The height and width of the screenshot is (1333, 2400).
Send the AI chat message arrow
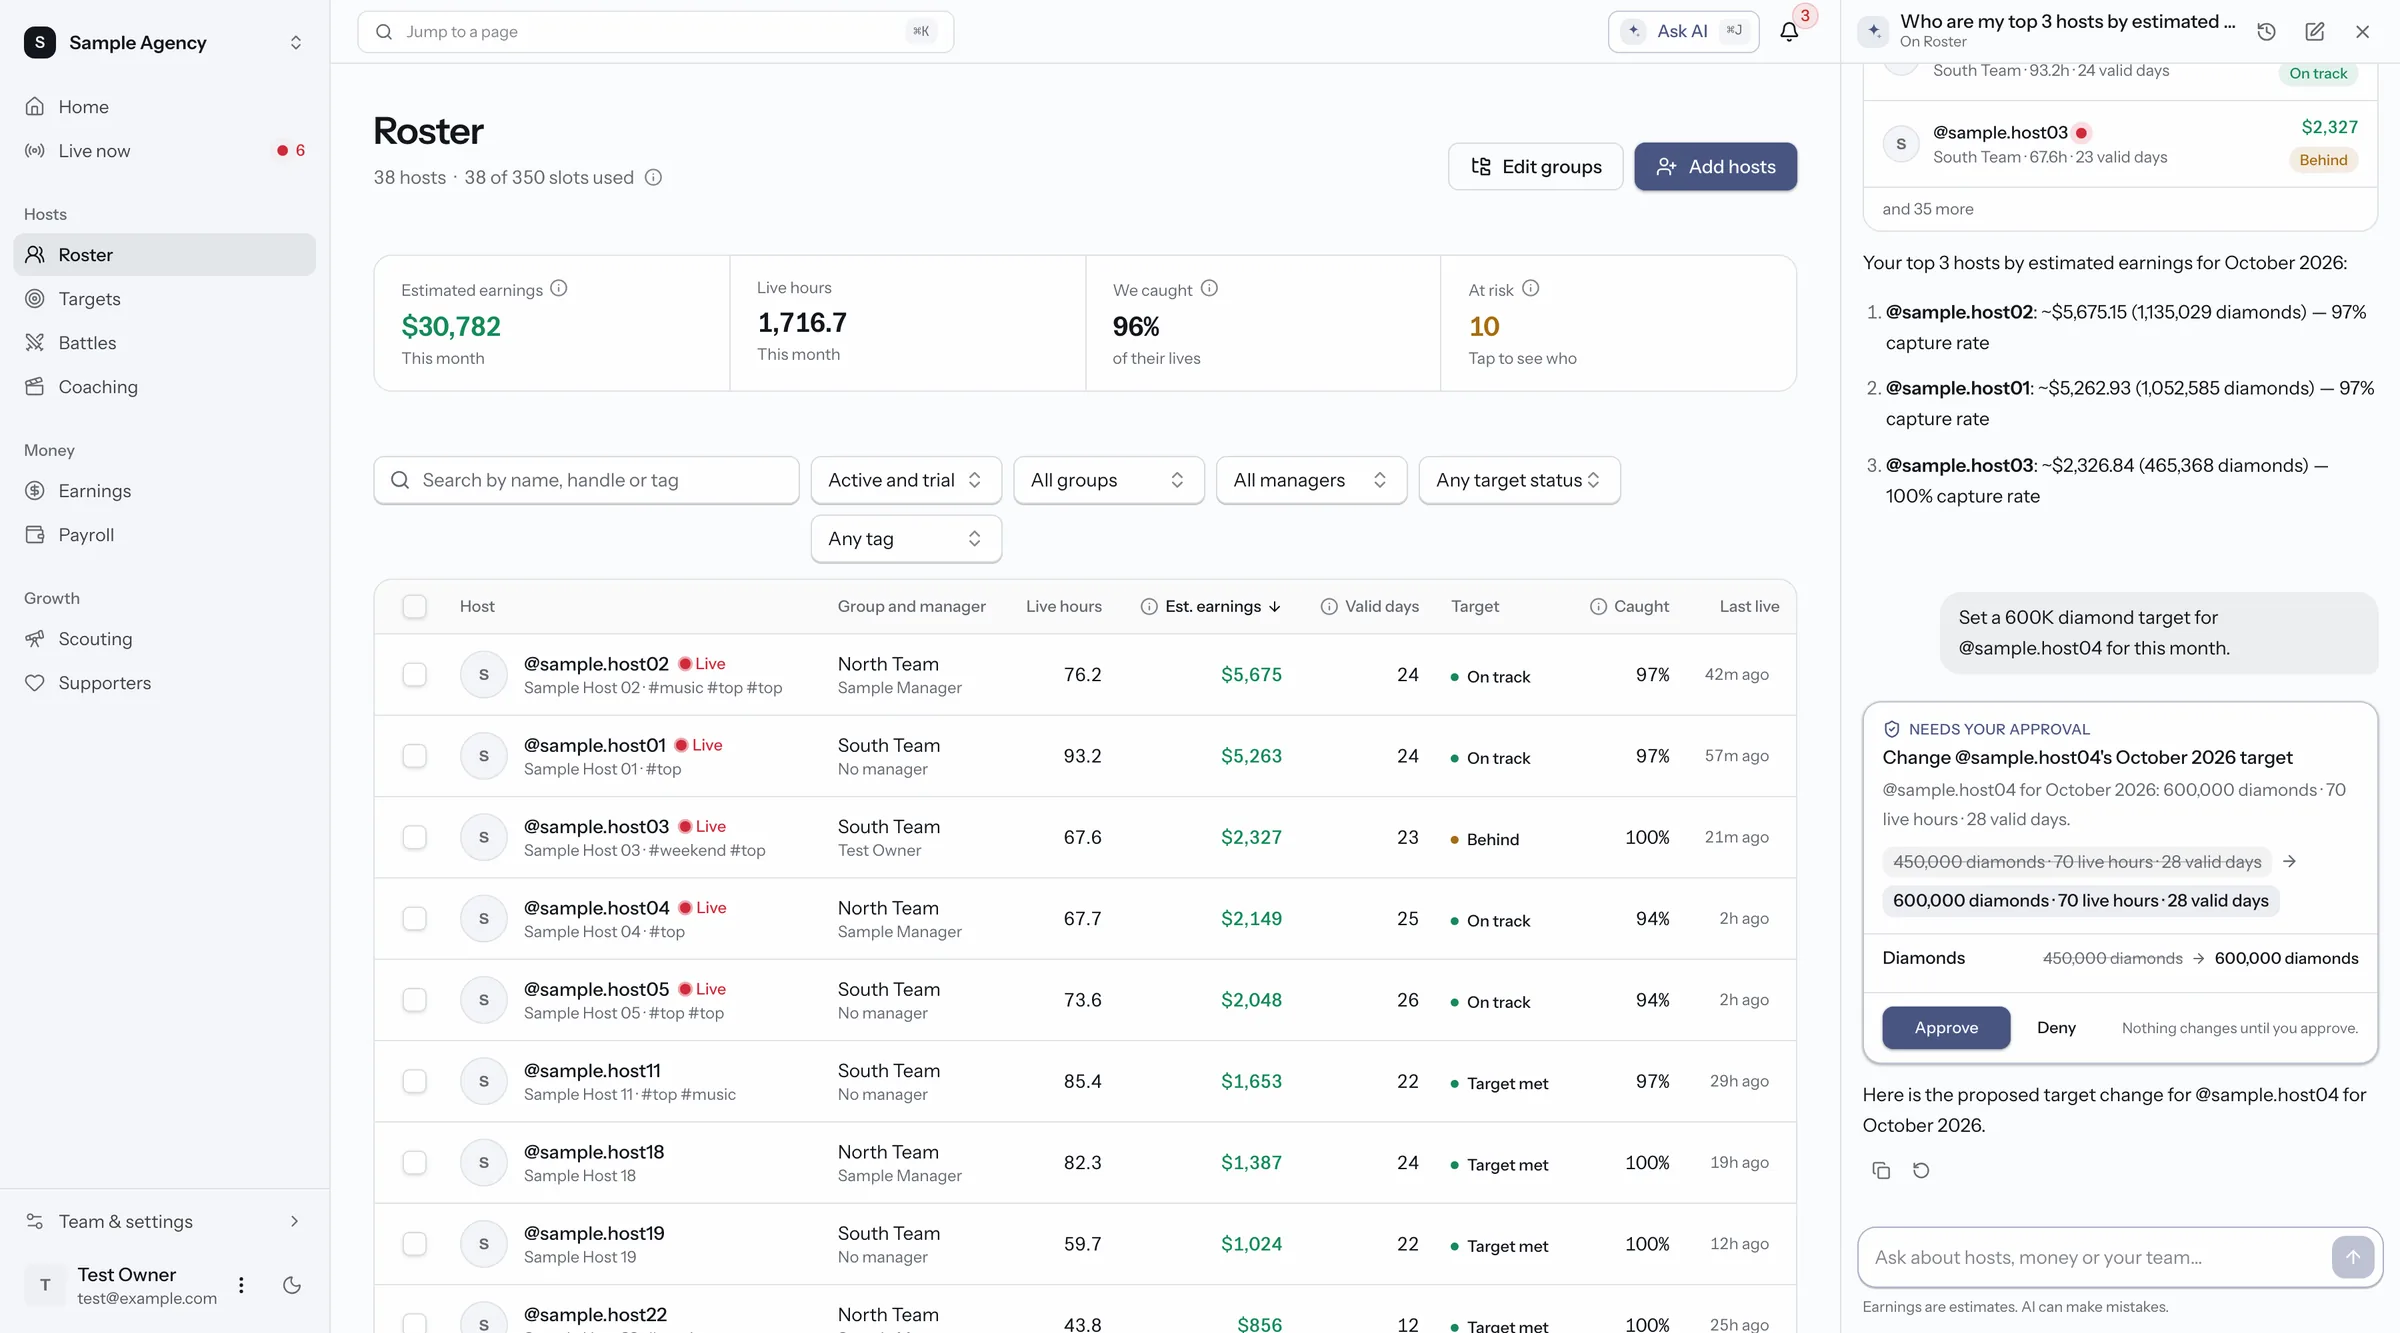click(2353, 1257)
